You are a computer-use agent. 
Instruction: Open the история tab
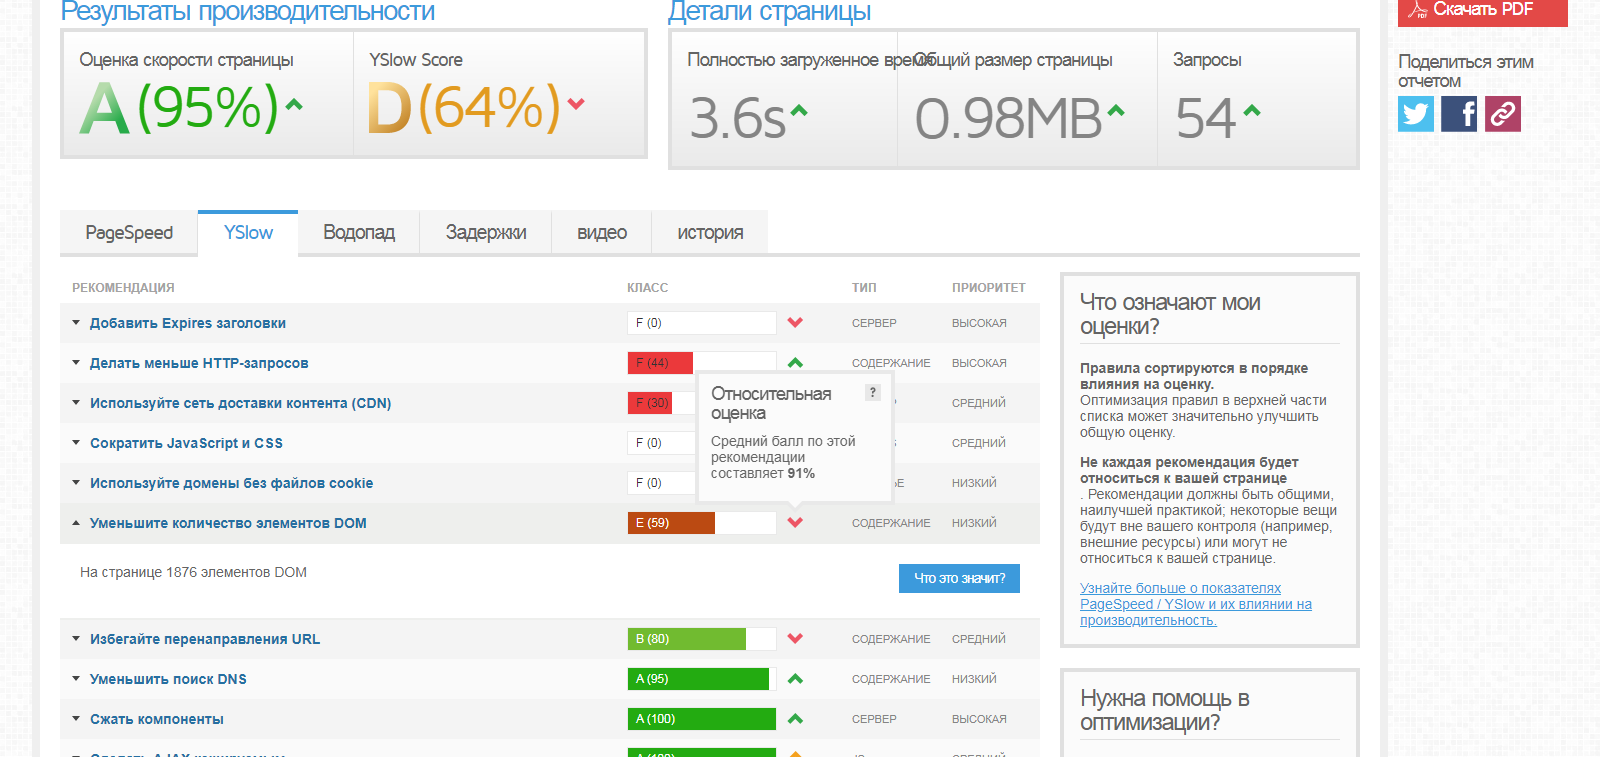710,233
